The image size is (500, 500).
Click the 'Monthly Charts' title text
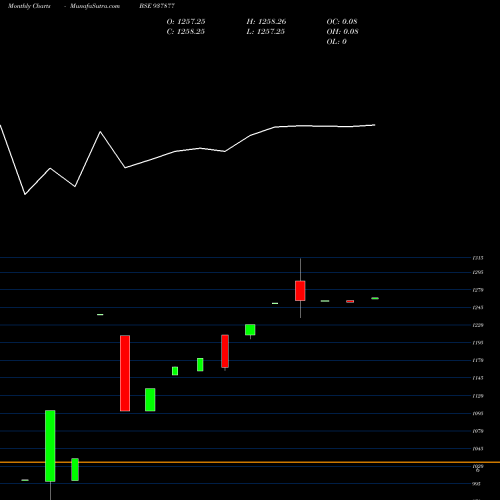coord(29,6)
